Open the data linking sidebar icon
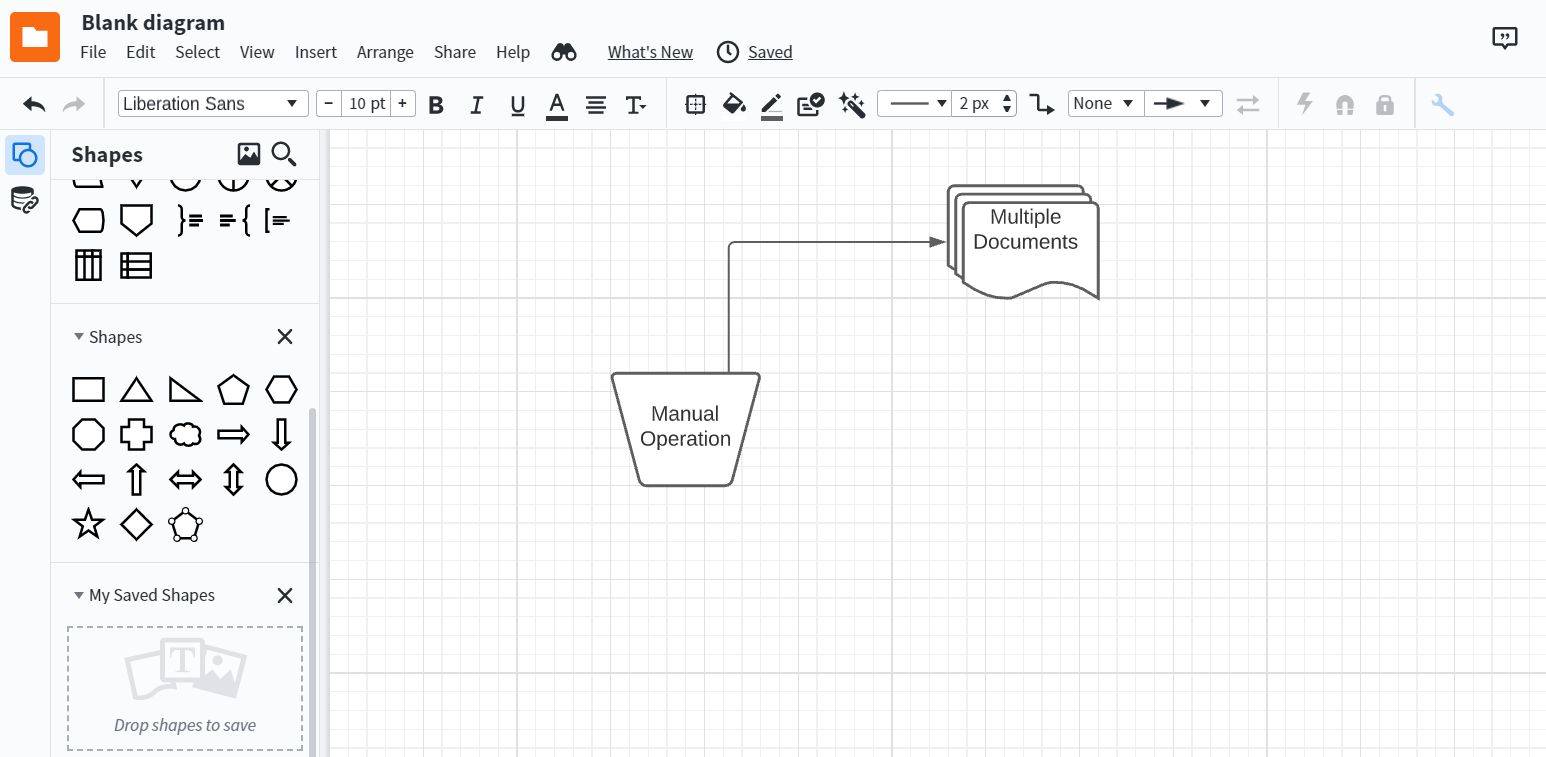Viewport: 1546px width, 757px height. click(x=24, y=200)
